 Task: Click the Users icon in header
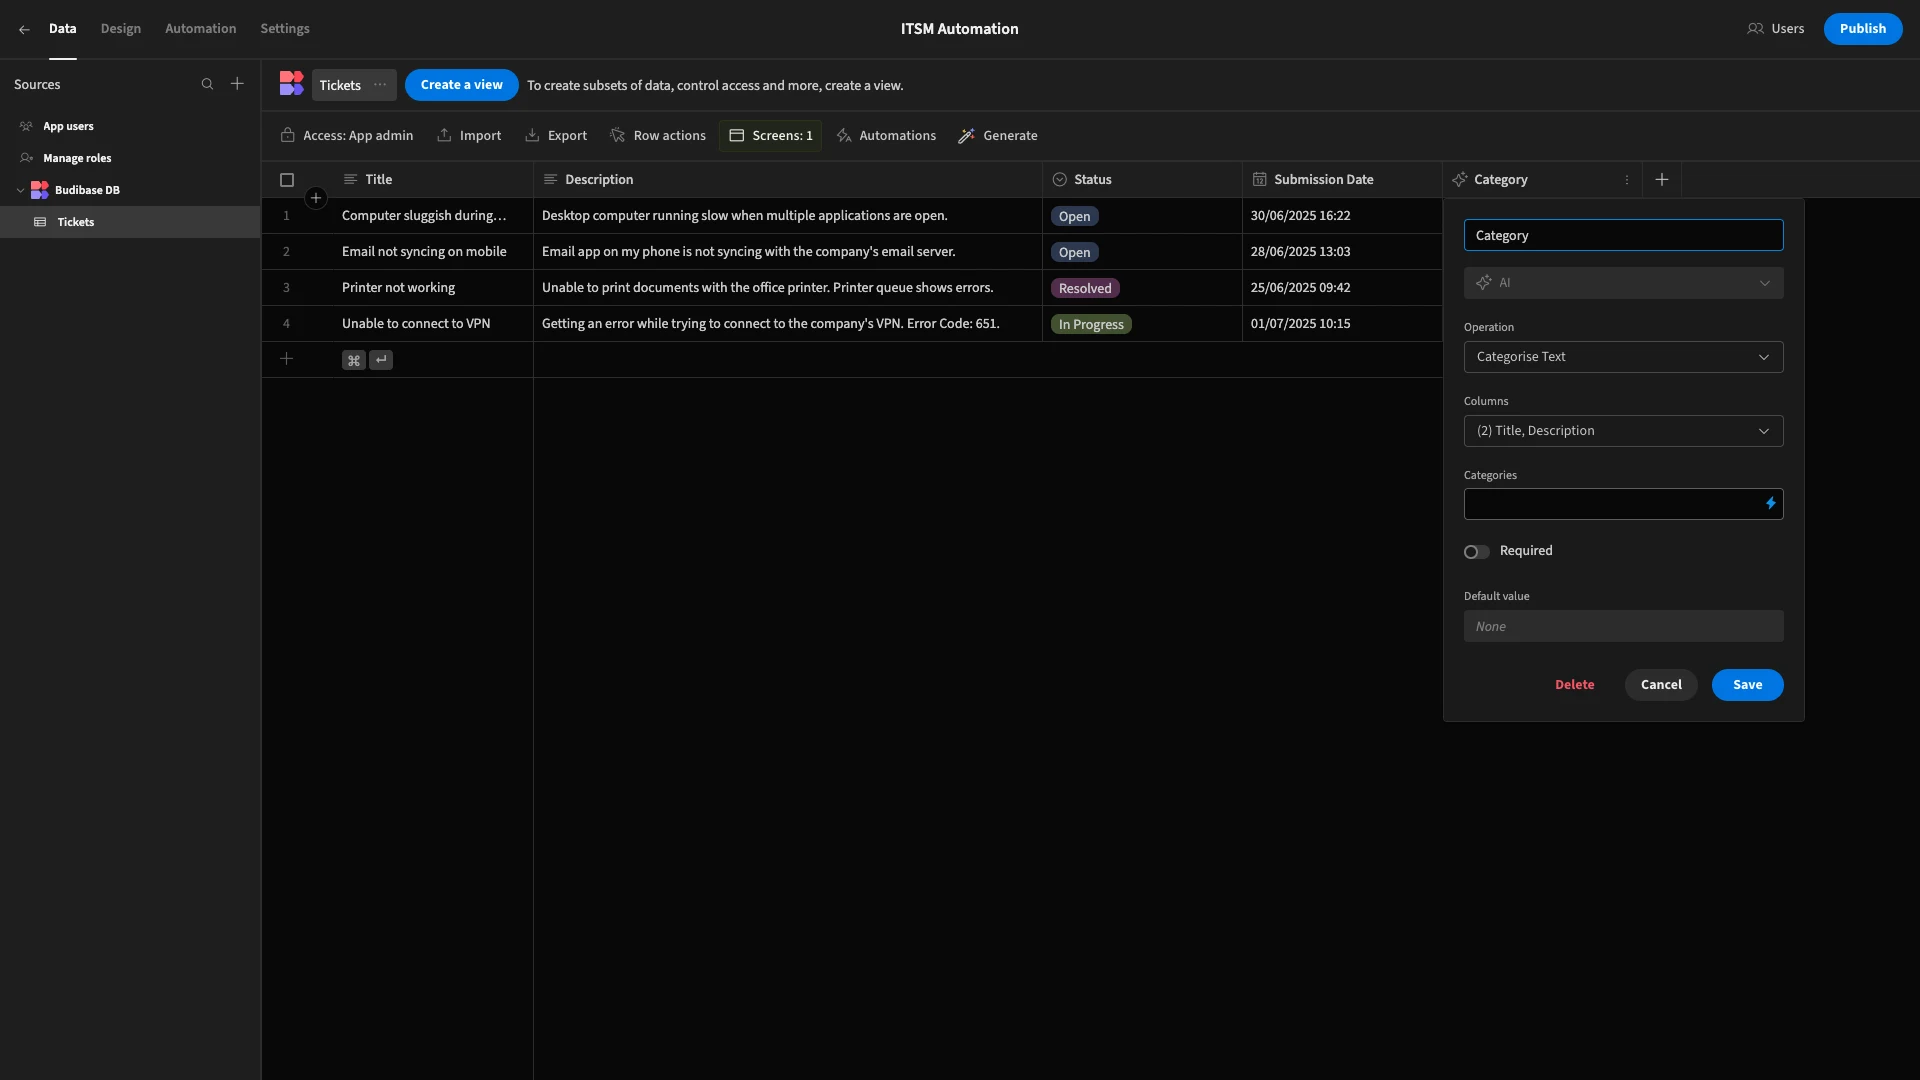1755,29
